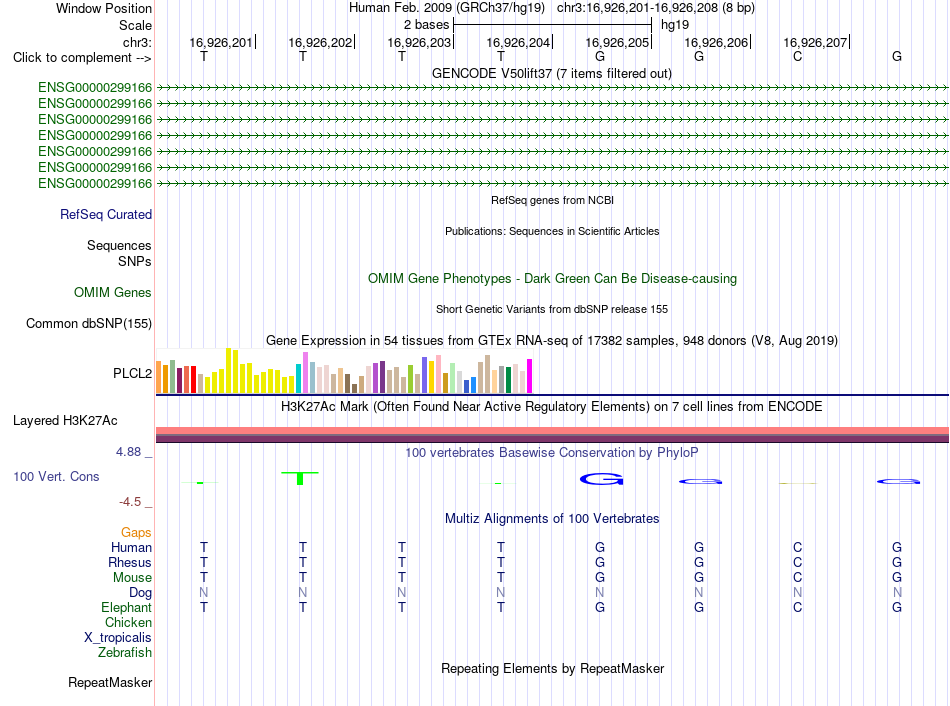Viewport: 950px width, 706px height.
Task: Click coordinate label 16,926,207
Action: pos(815,42)
